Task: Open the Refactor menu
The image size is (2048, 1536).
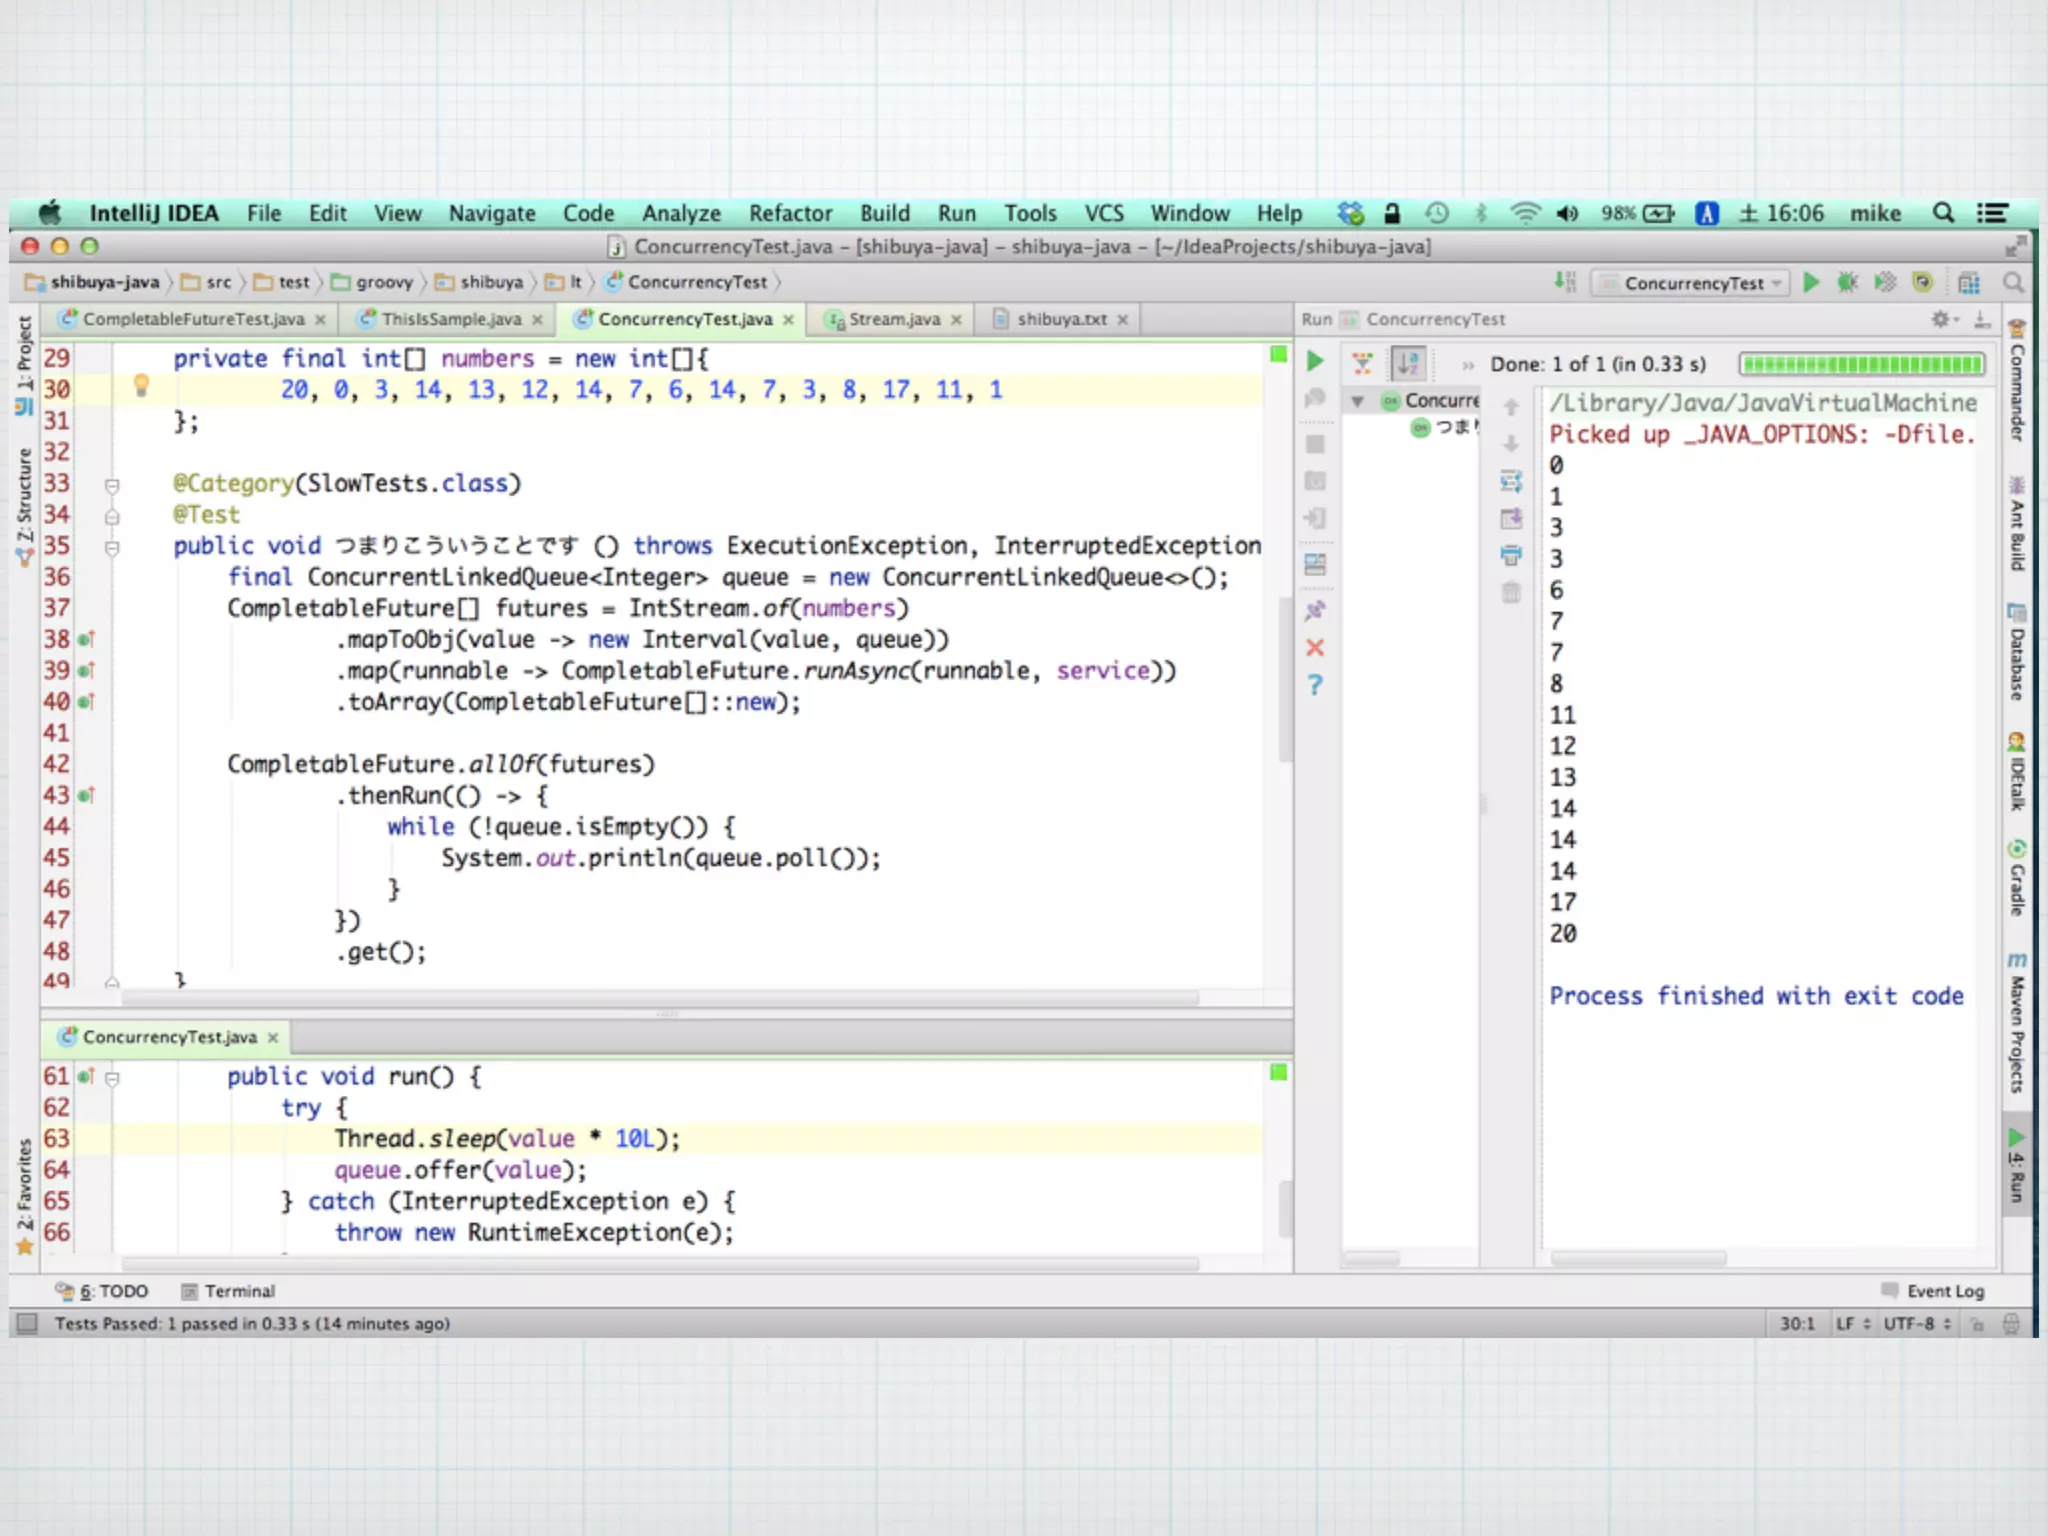Action: (x=790, y=213)
